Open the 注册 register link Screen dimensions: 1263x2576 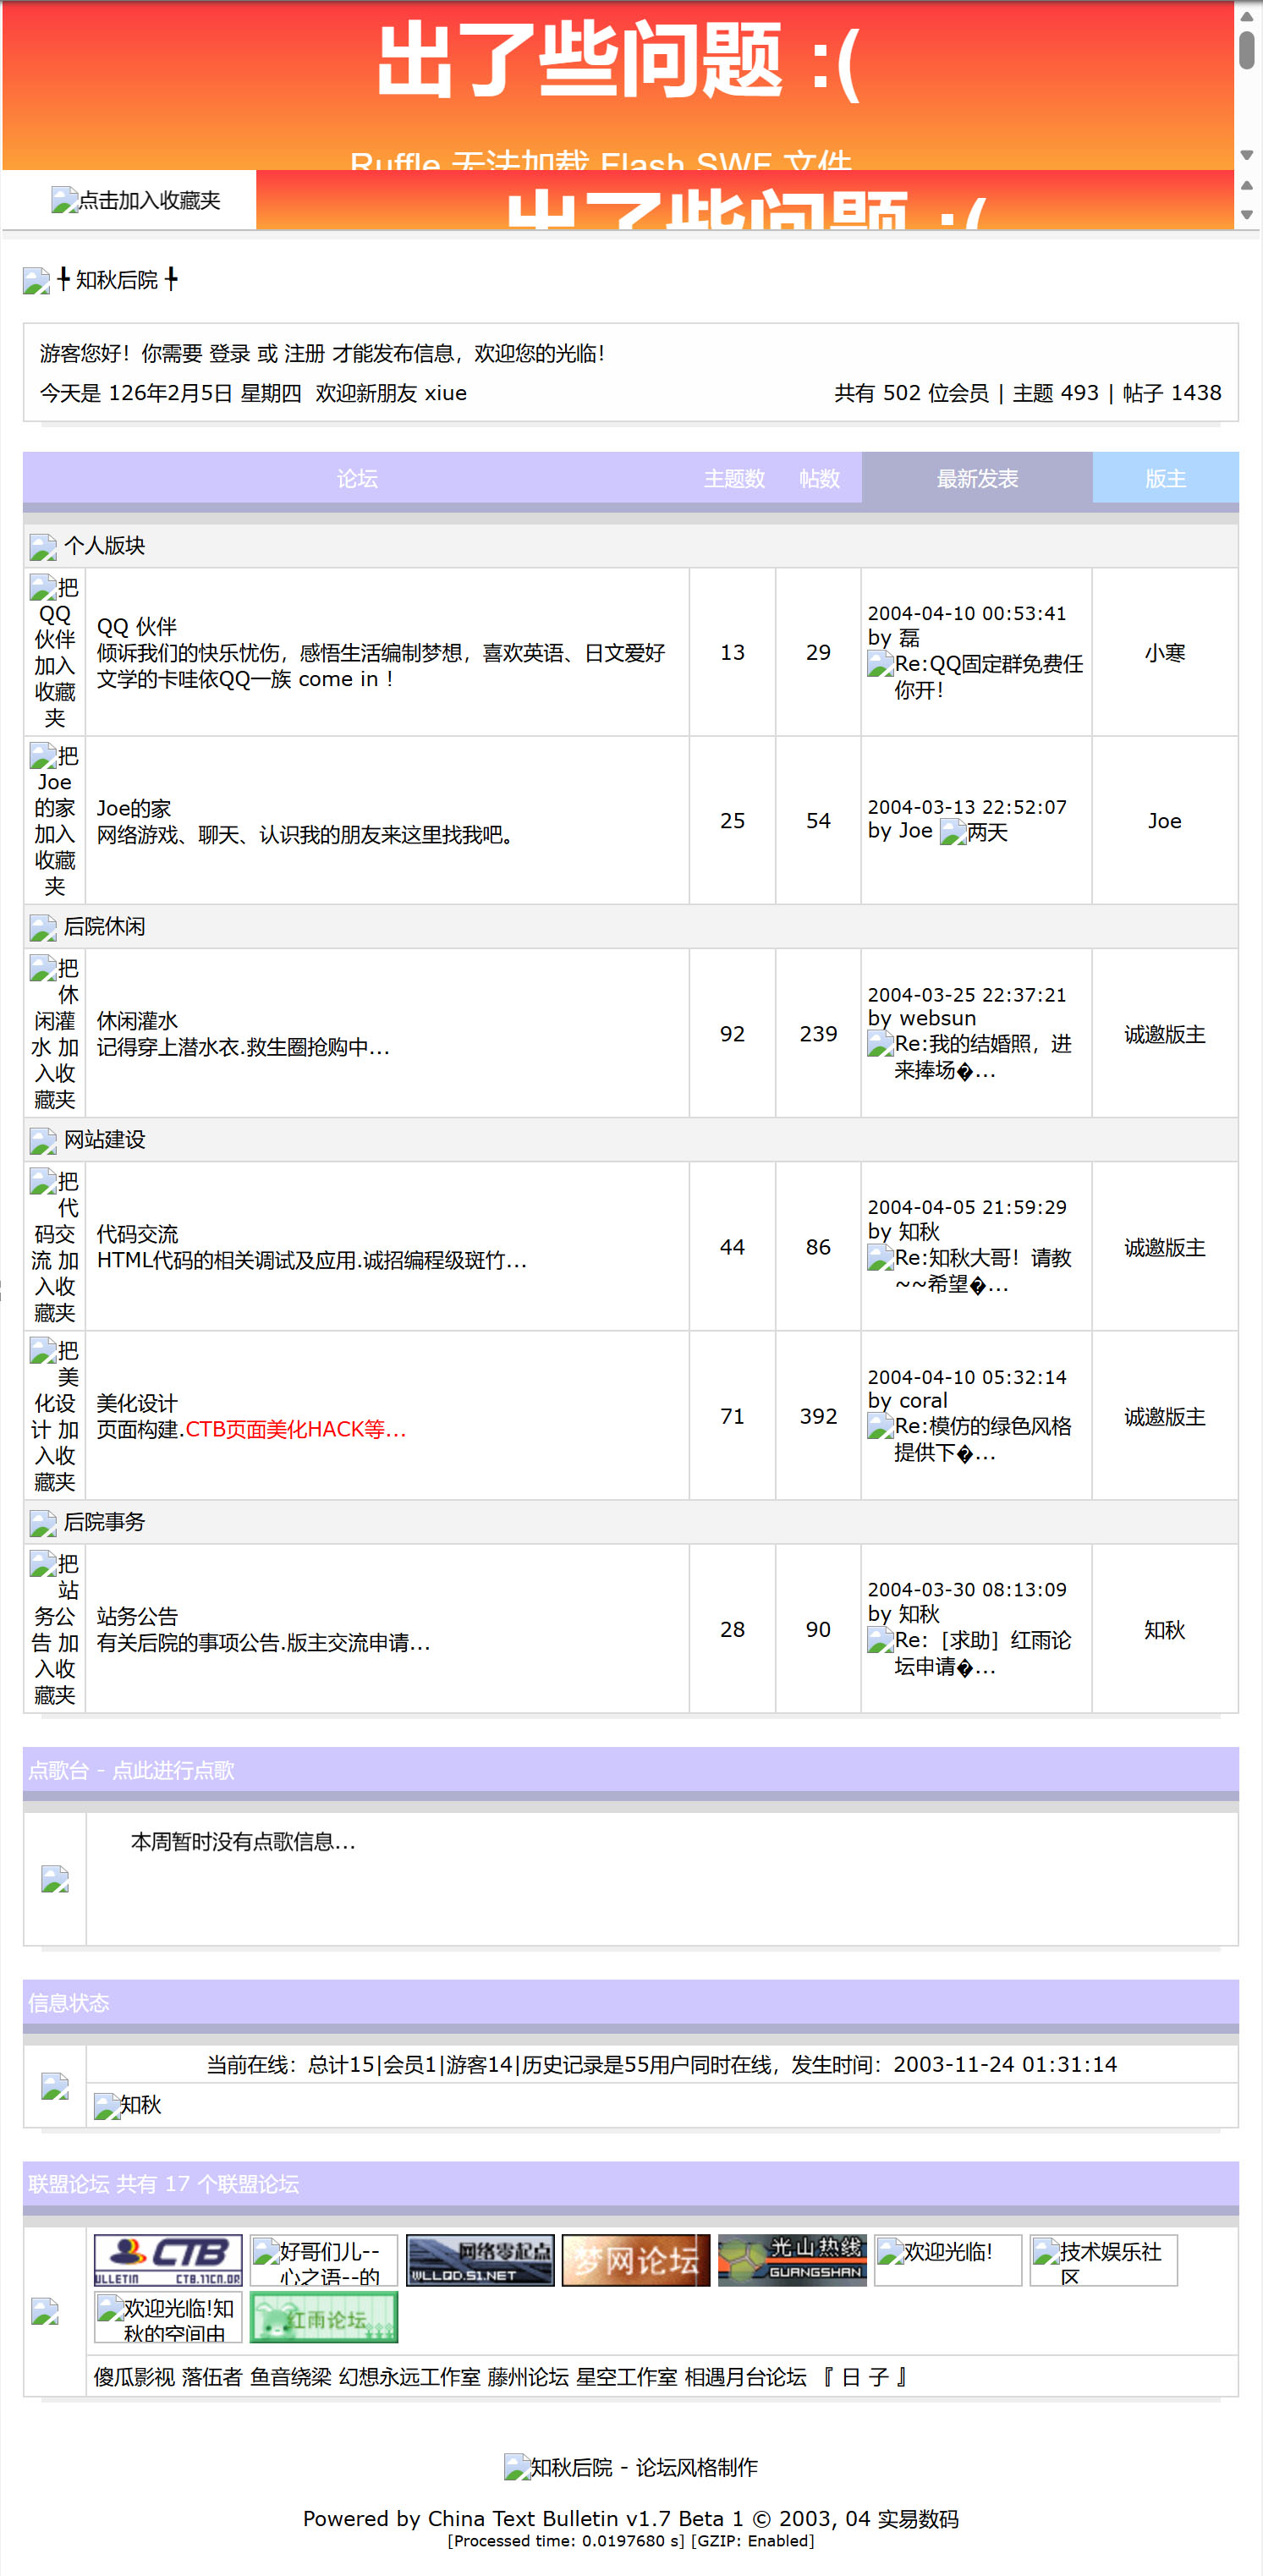[304, 353]
